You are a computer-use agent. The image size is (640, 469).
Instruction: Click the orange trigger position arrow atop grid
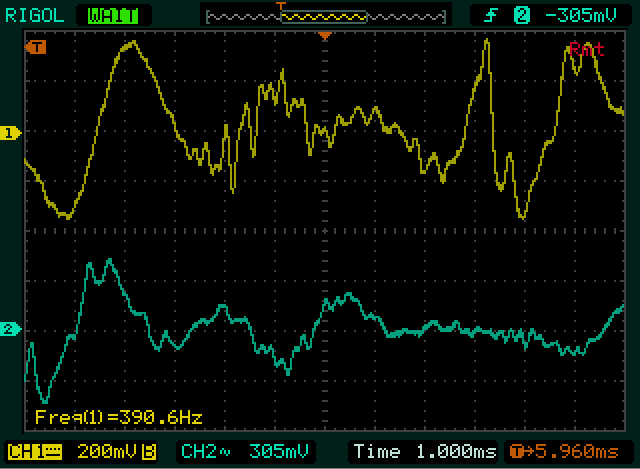coord(324,36)
